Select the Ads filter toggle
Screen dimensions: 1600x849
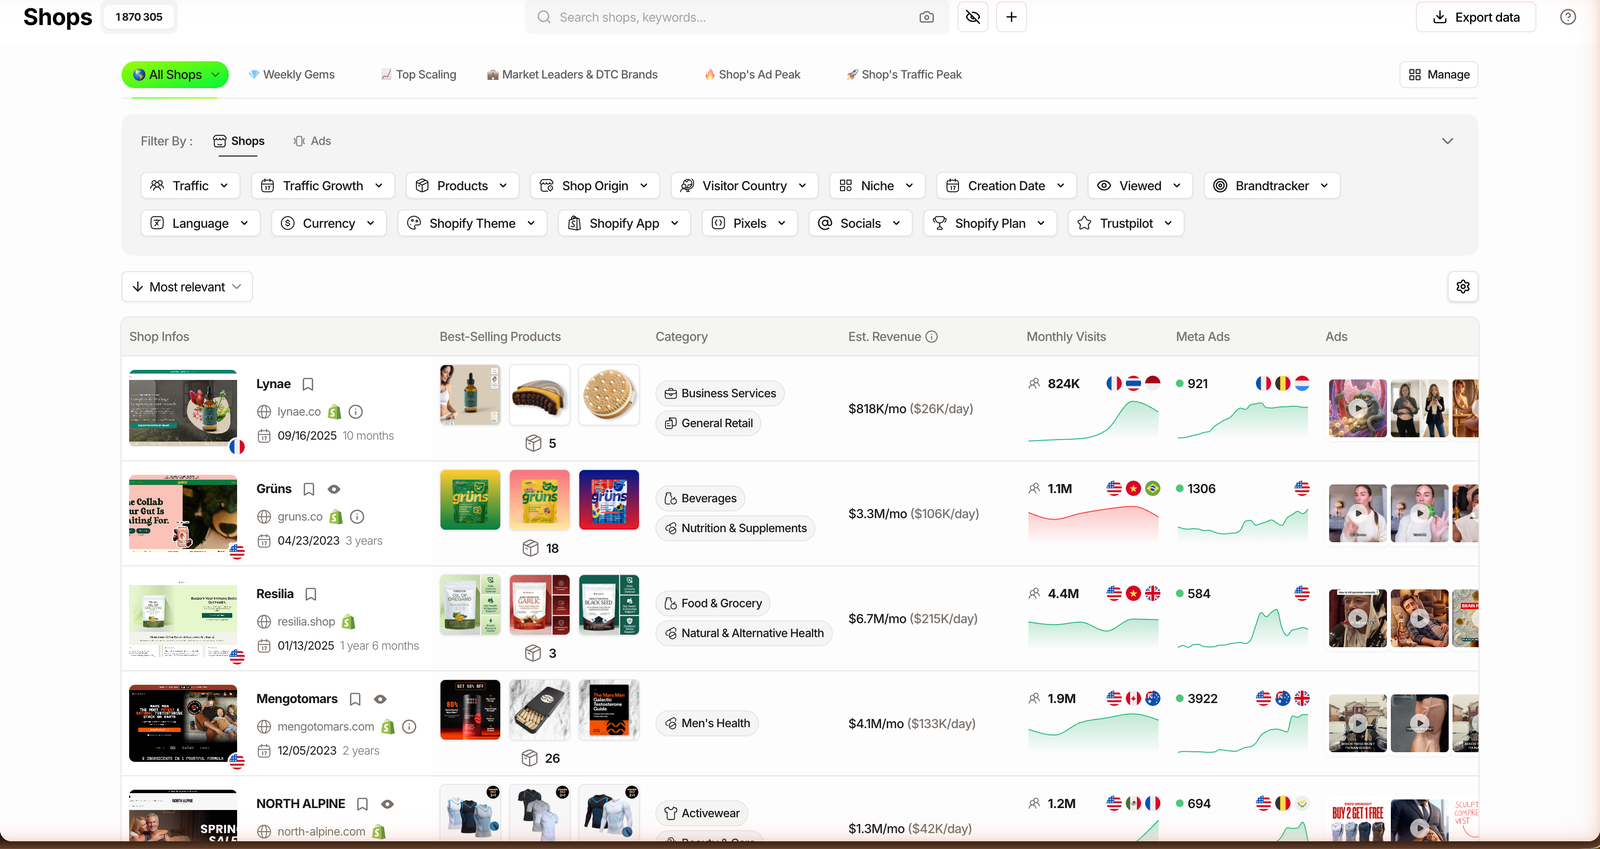click(x=312, y=141)
